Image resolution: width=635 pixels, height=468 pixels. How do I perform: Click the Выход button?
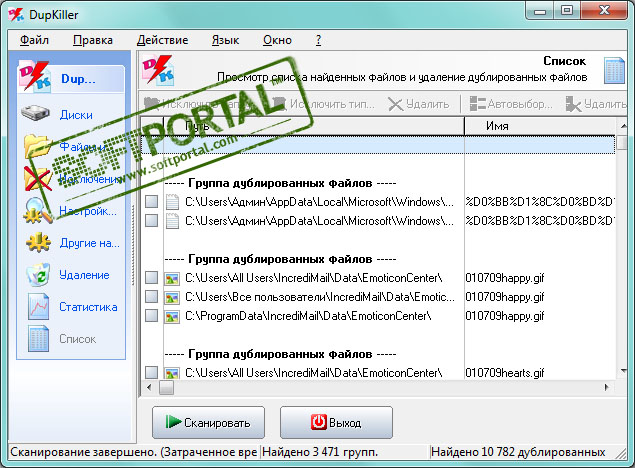coord(336,422)
